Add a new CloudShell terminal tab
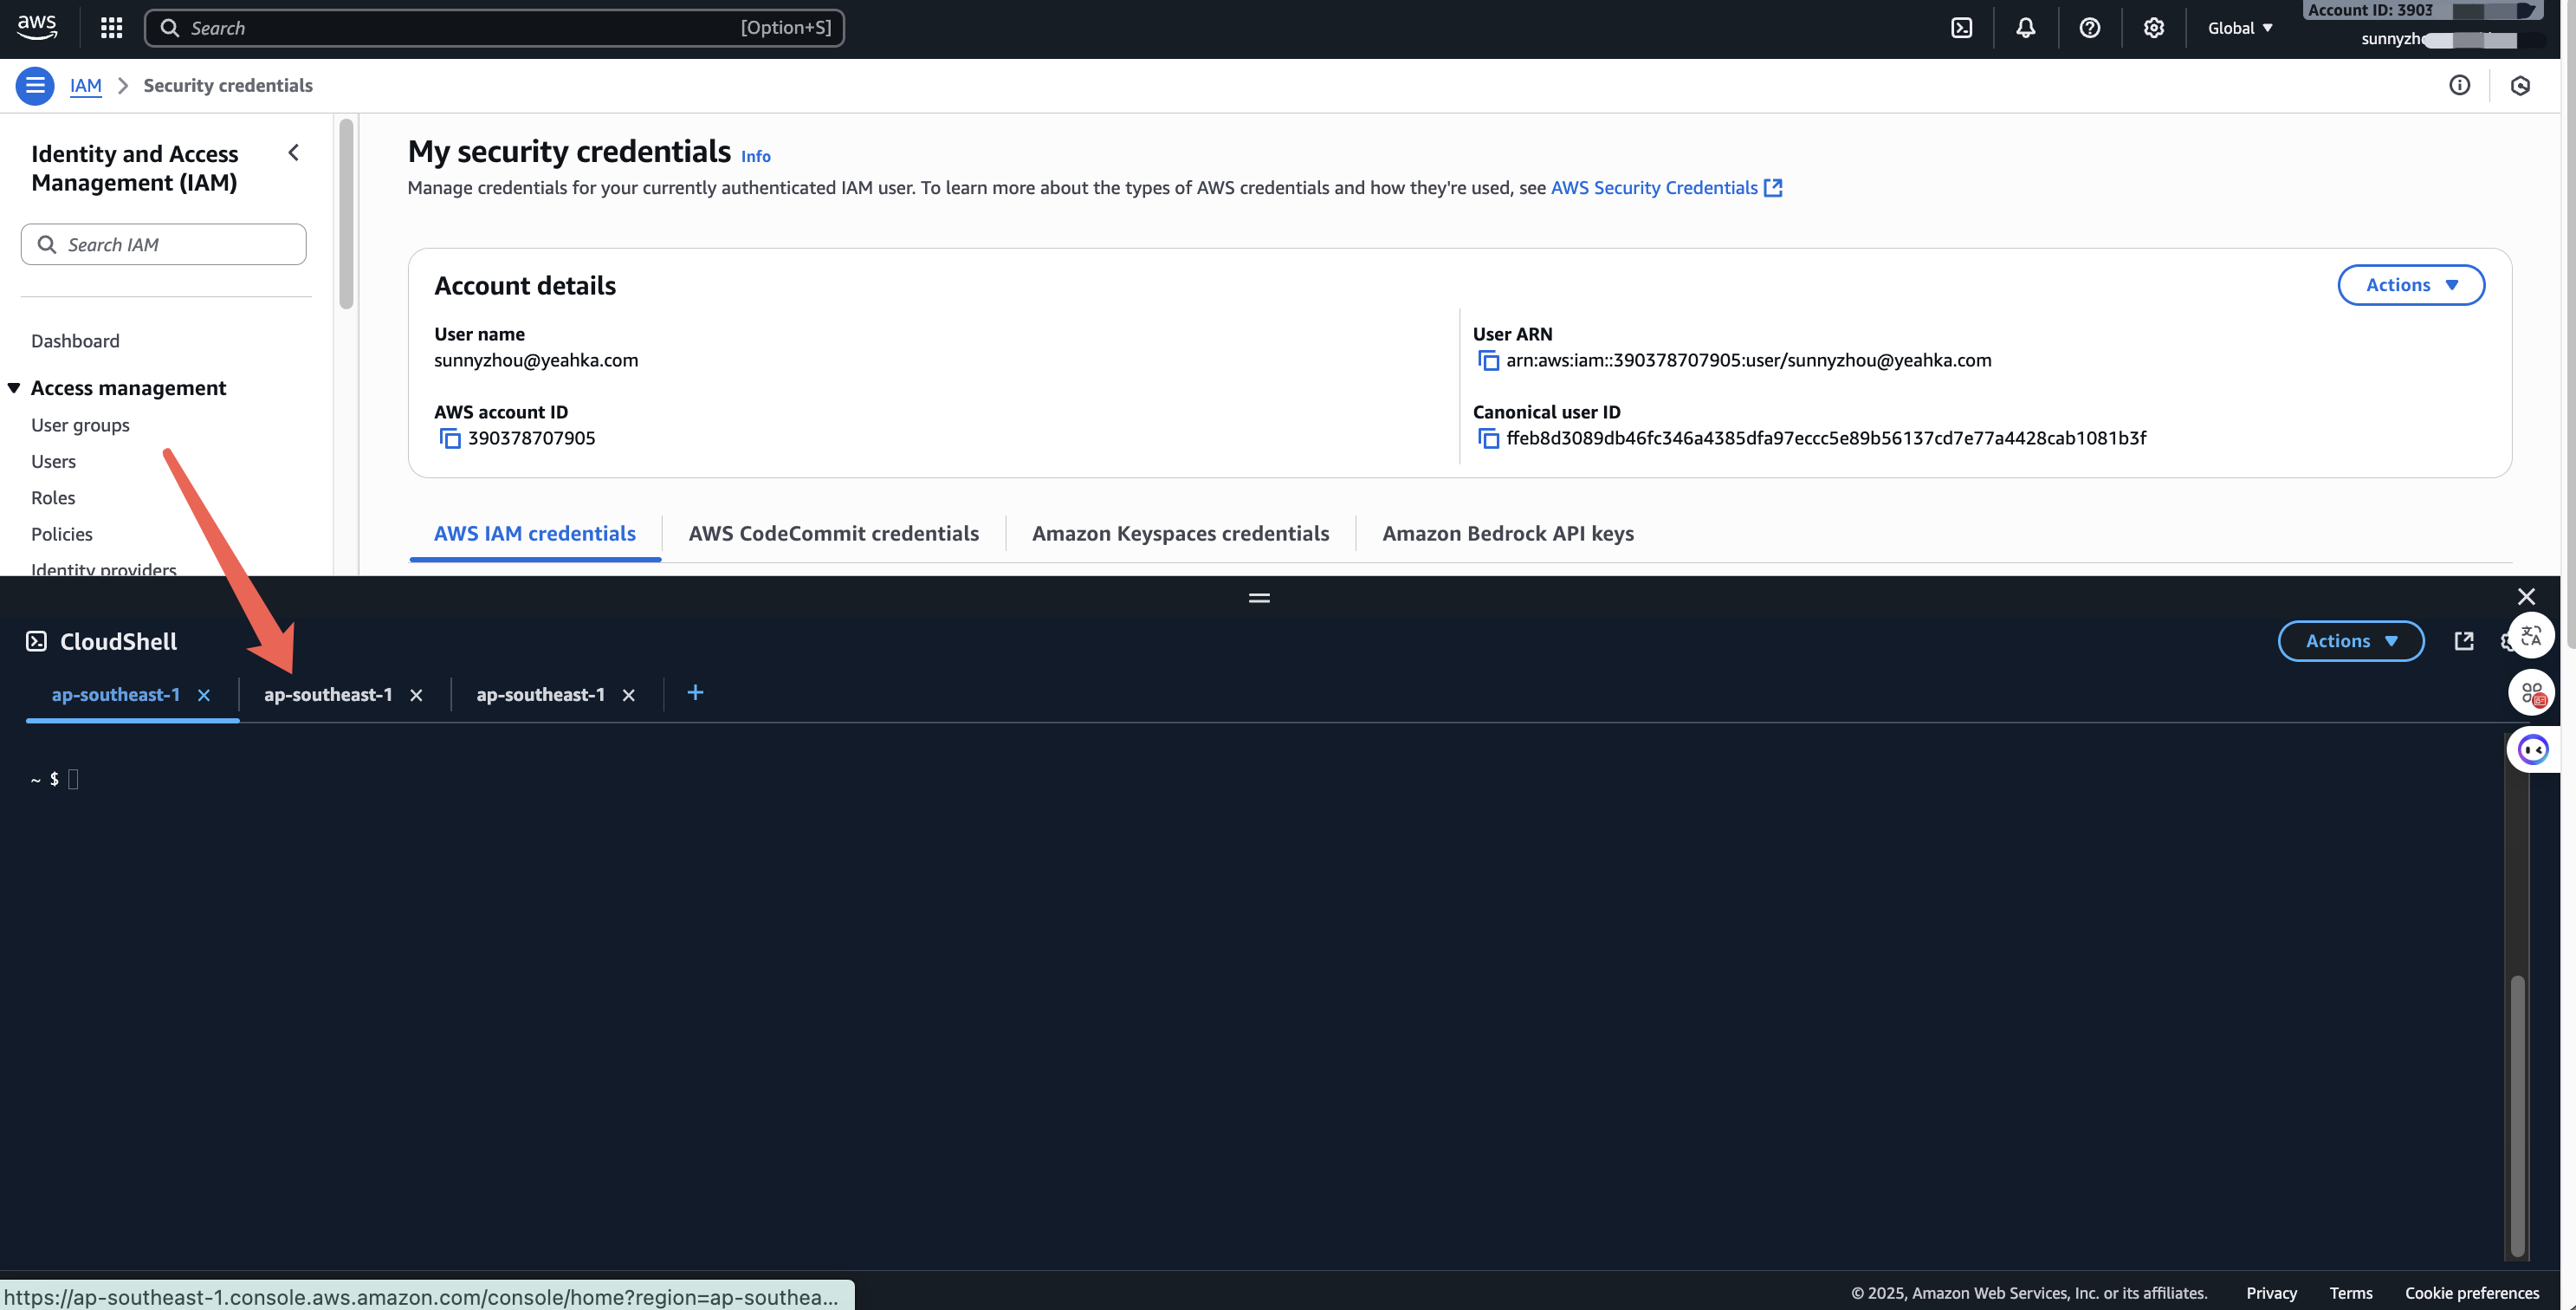The width and height of the screenshot is (2576, 1310). point(695,693)
